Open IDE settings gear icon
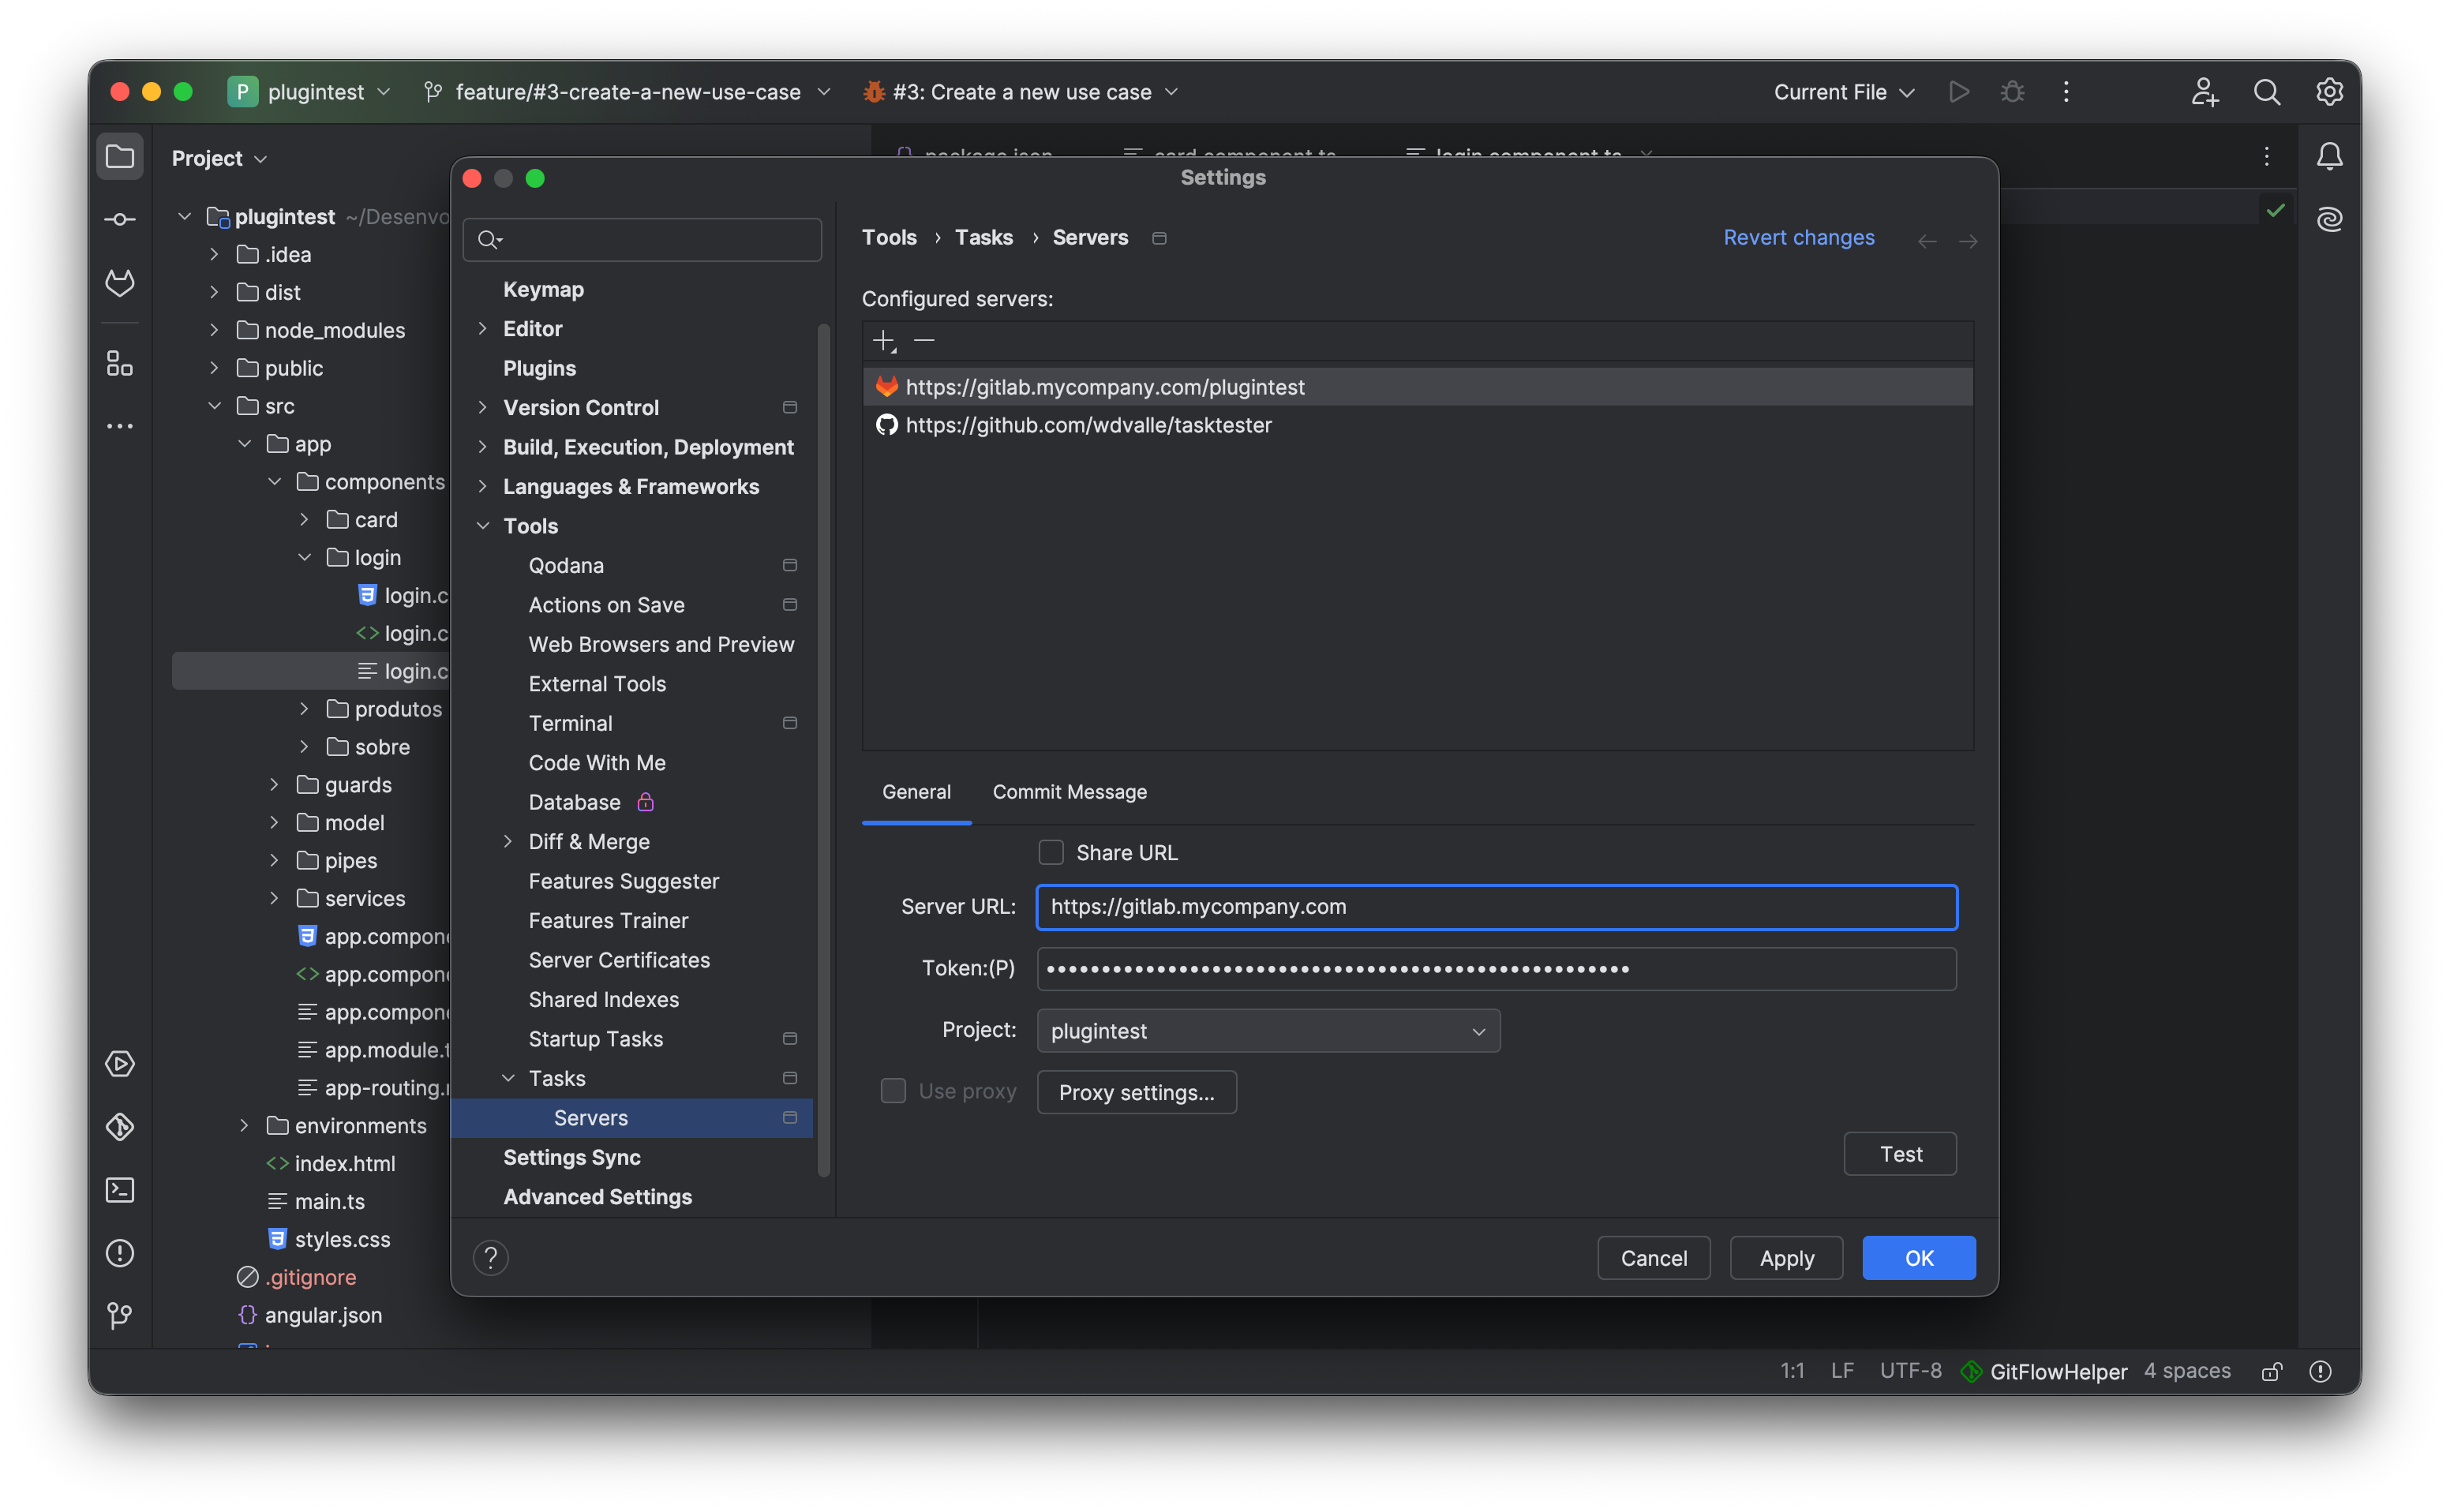The height and width of the screenshot is (1512, 2450). point(2330,92)
